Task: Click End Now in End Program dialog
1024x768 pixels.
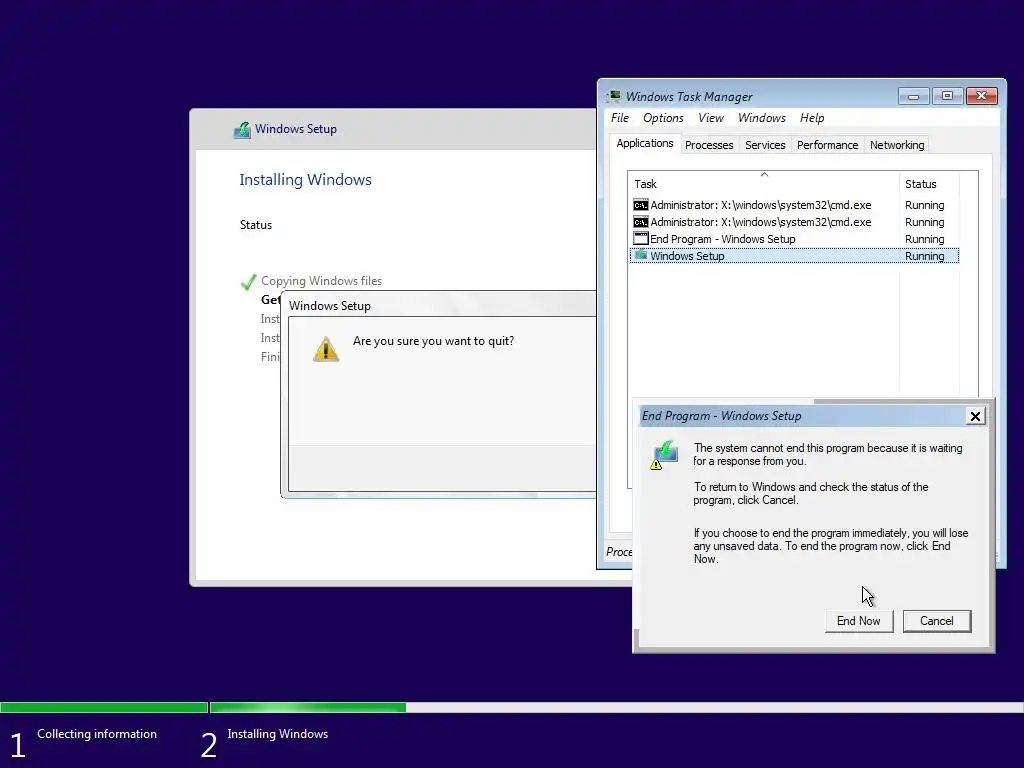Action: [859, 621]
